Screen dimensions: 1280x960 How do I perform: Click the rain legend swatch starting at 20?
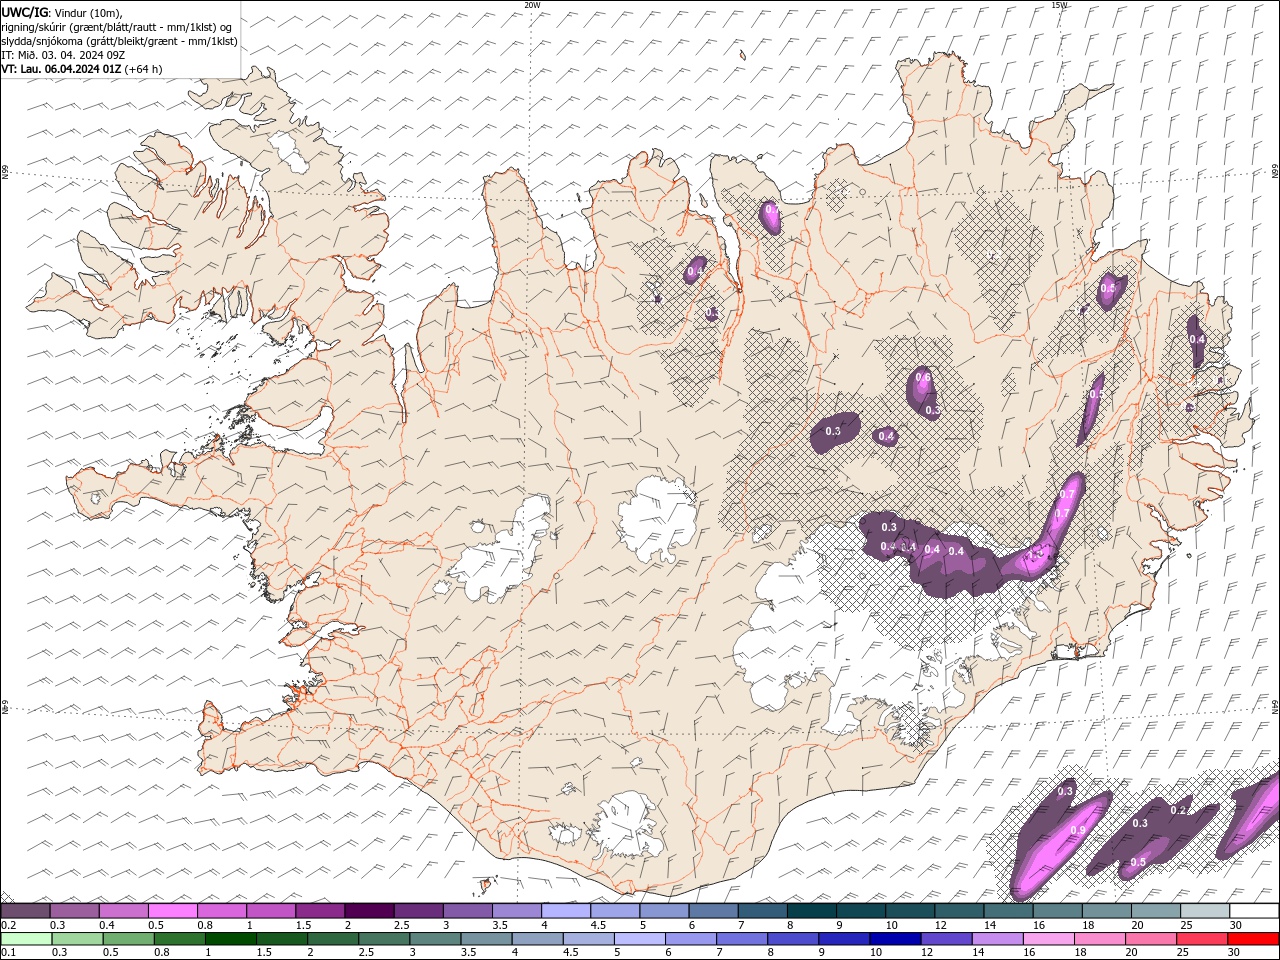tap(1151, 939)
